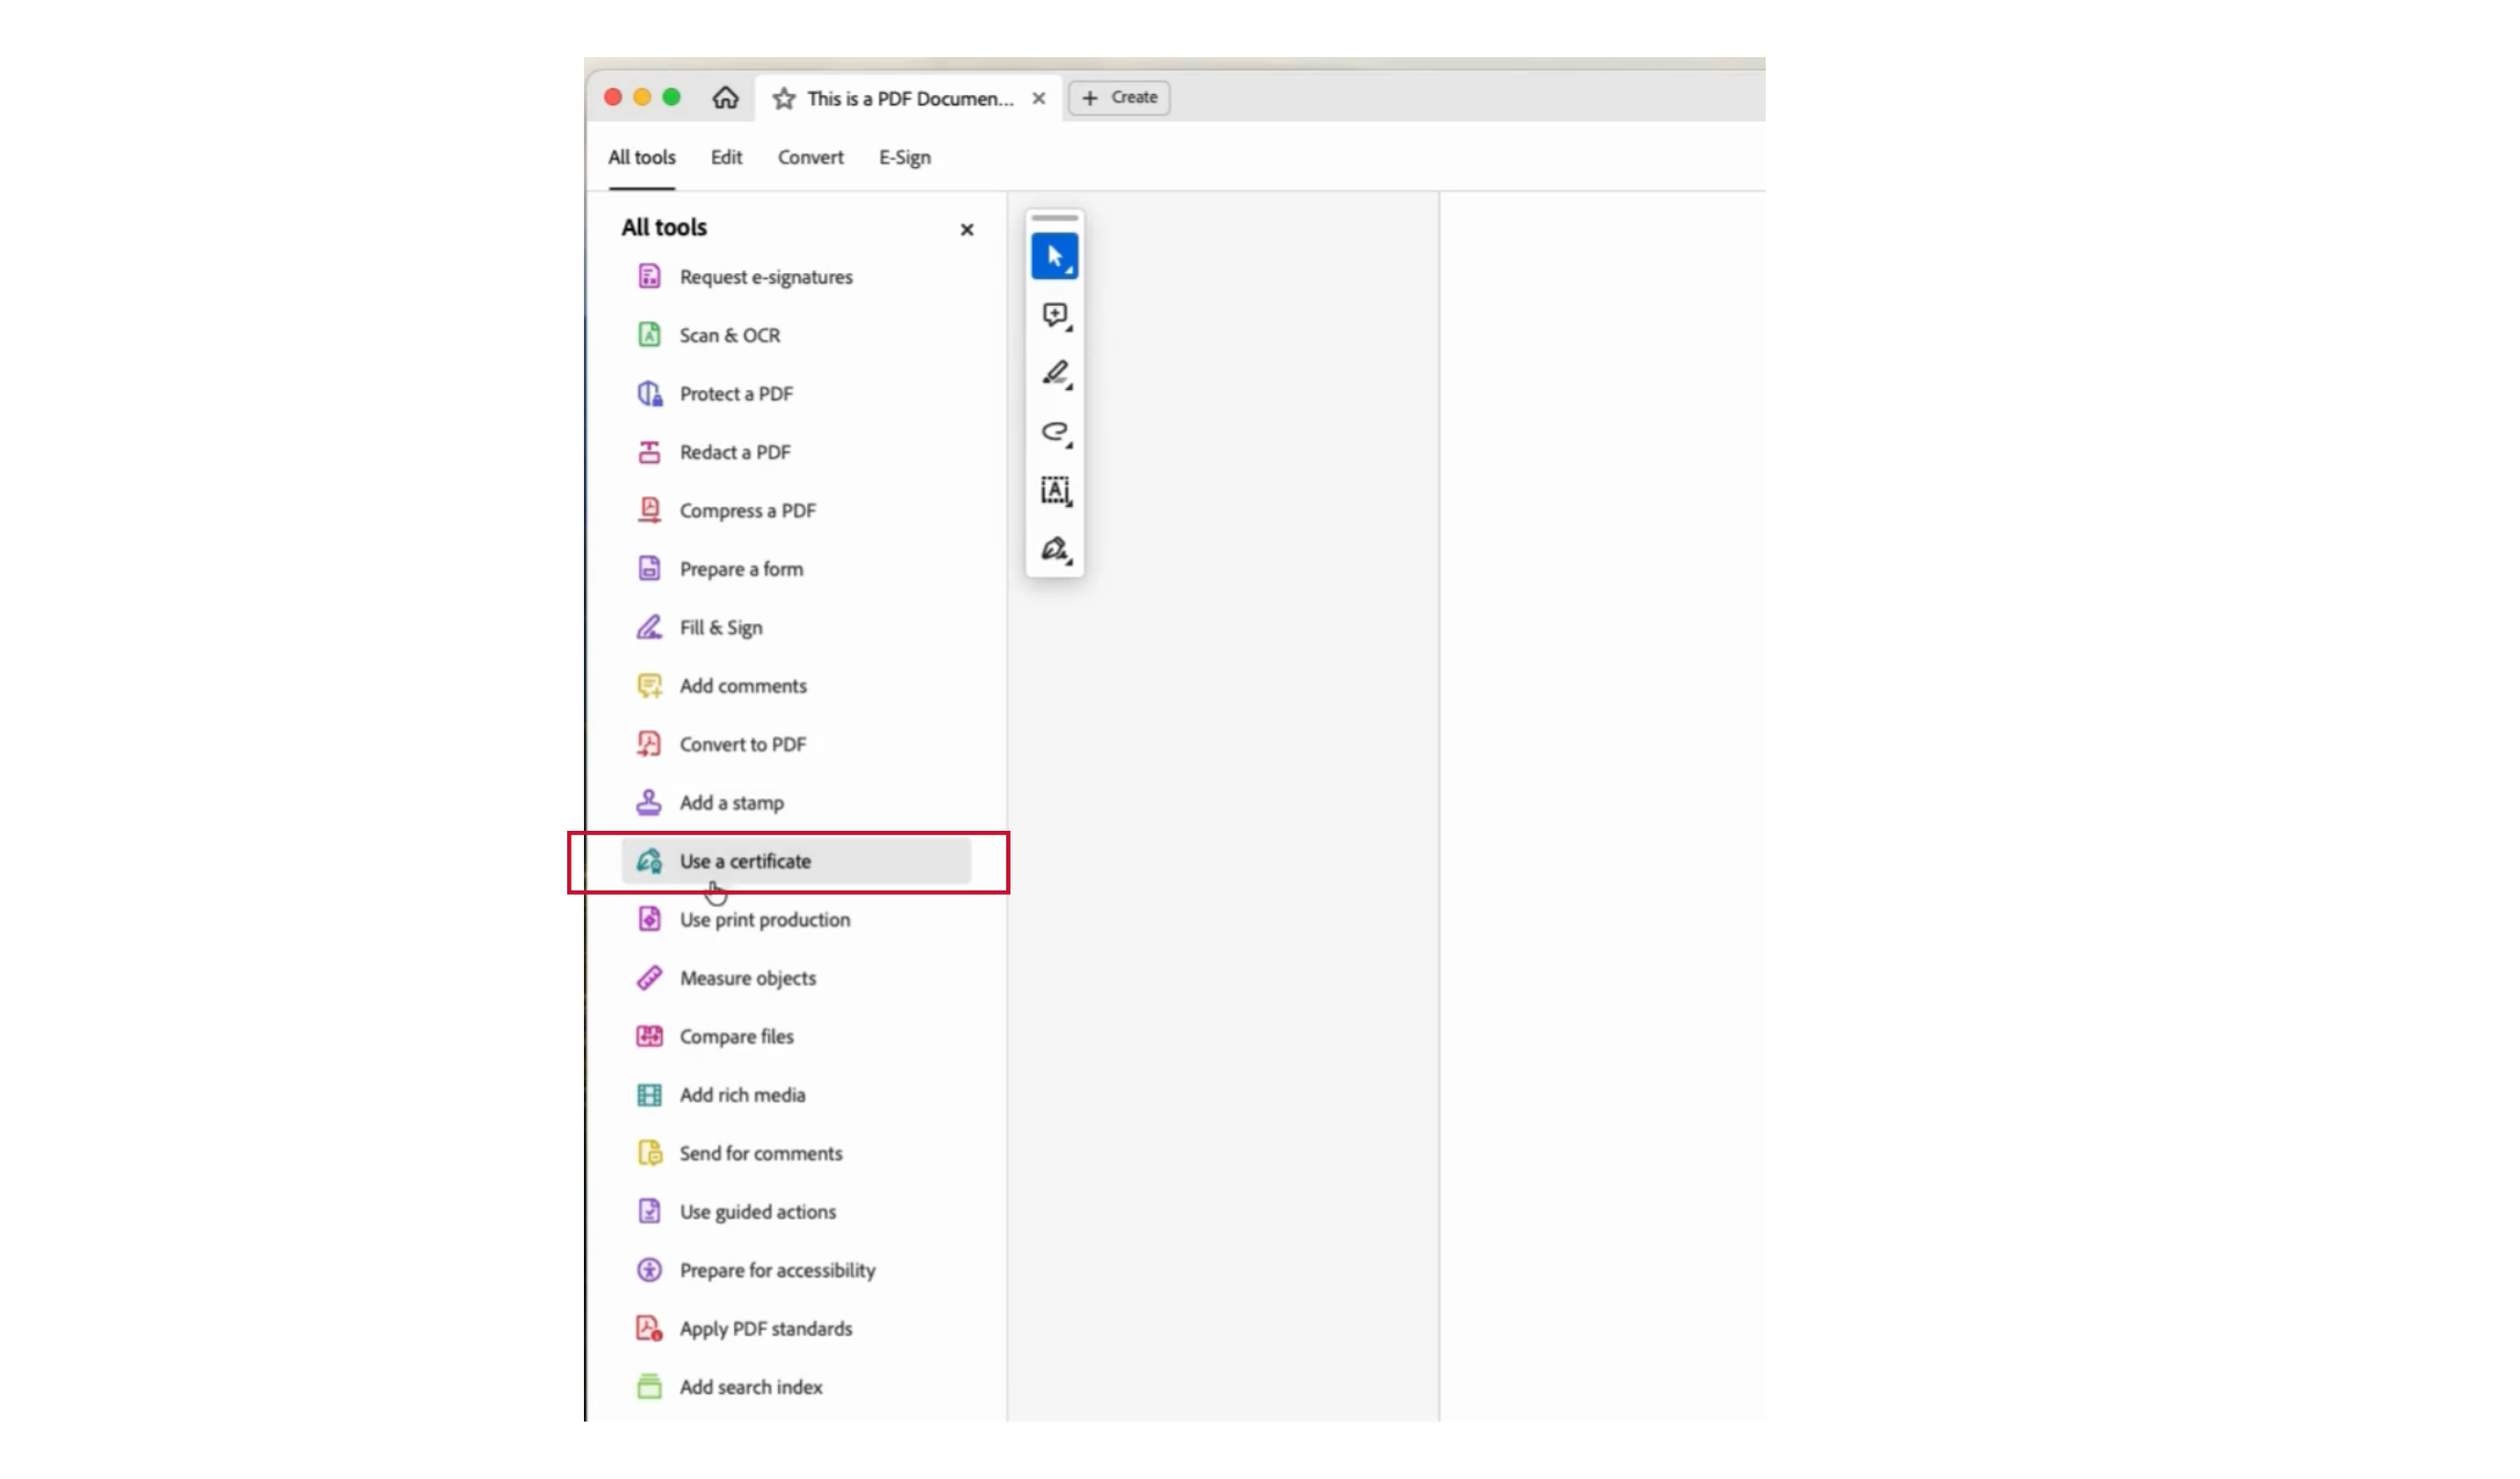Click the Use print production icon
The image size is (2520, 1479).
(649, 919)
